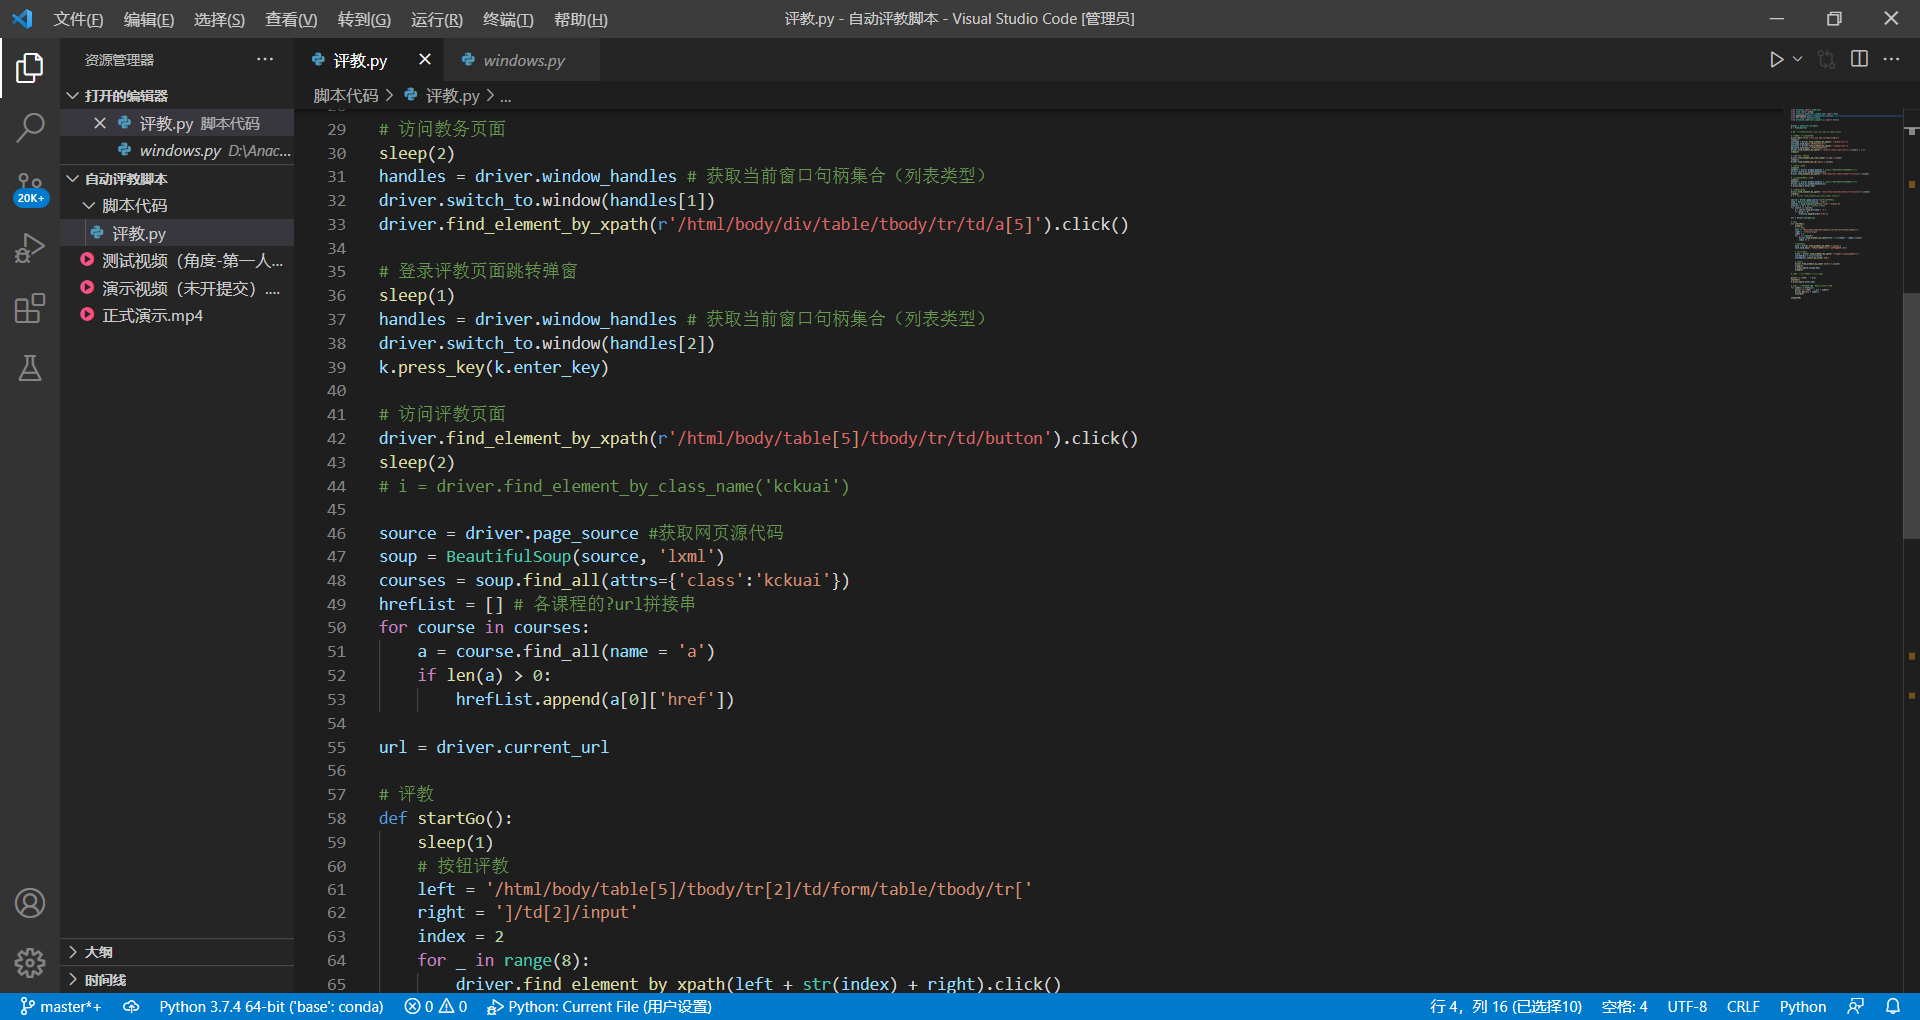Screen dimensions: 1920x1020
Task: Open the feedback icon in status bar
Action: [x=1856, y=1007]
